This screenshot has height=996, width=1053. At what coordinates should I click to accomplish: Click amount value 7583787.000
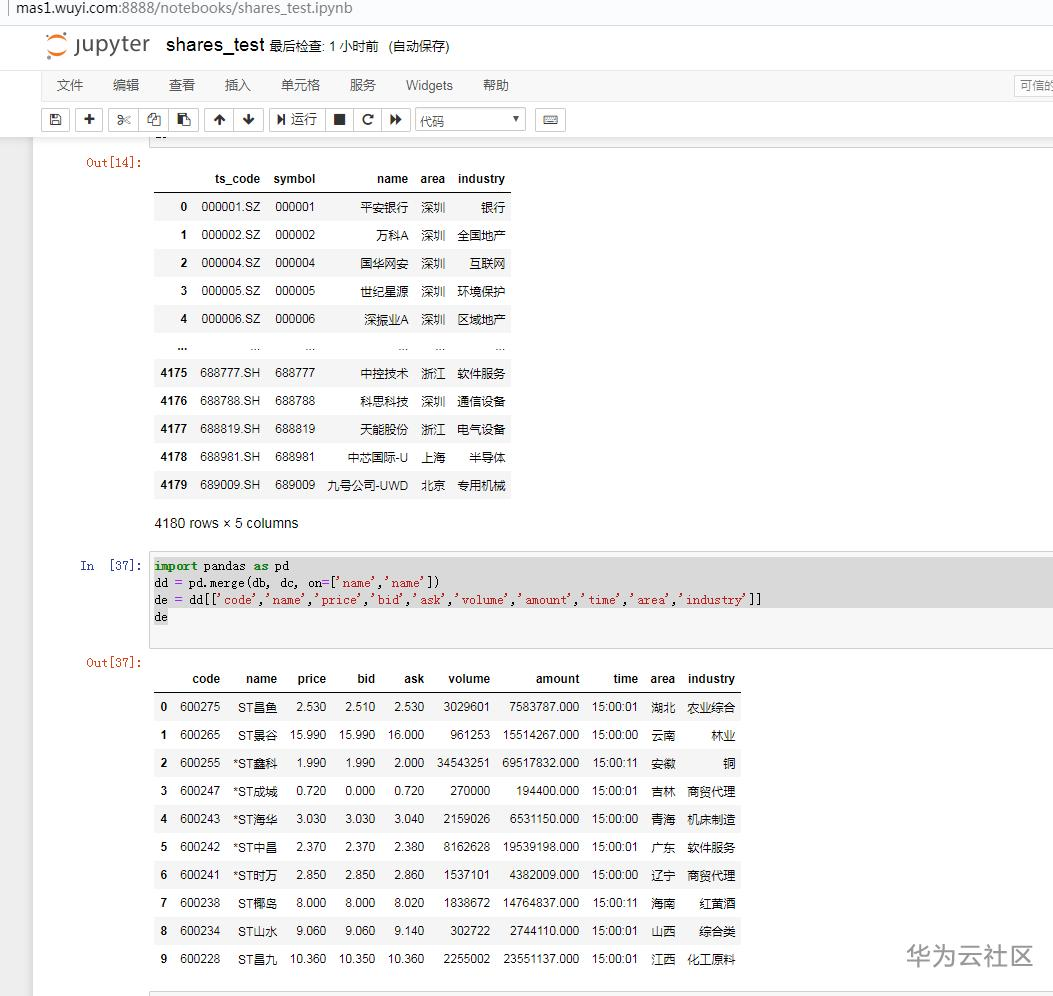point(544,707)
